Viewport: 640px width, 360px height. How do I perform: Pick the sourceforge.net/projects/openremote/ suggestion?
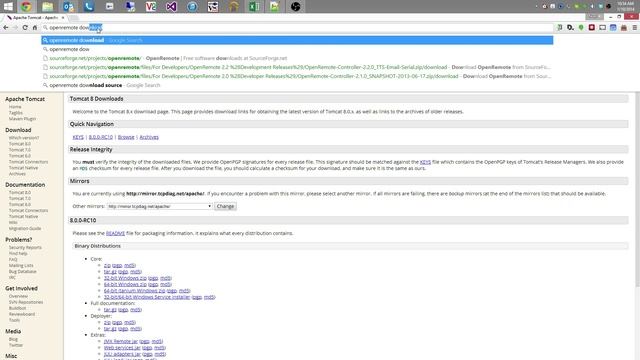point(297,58)
